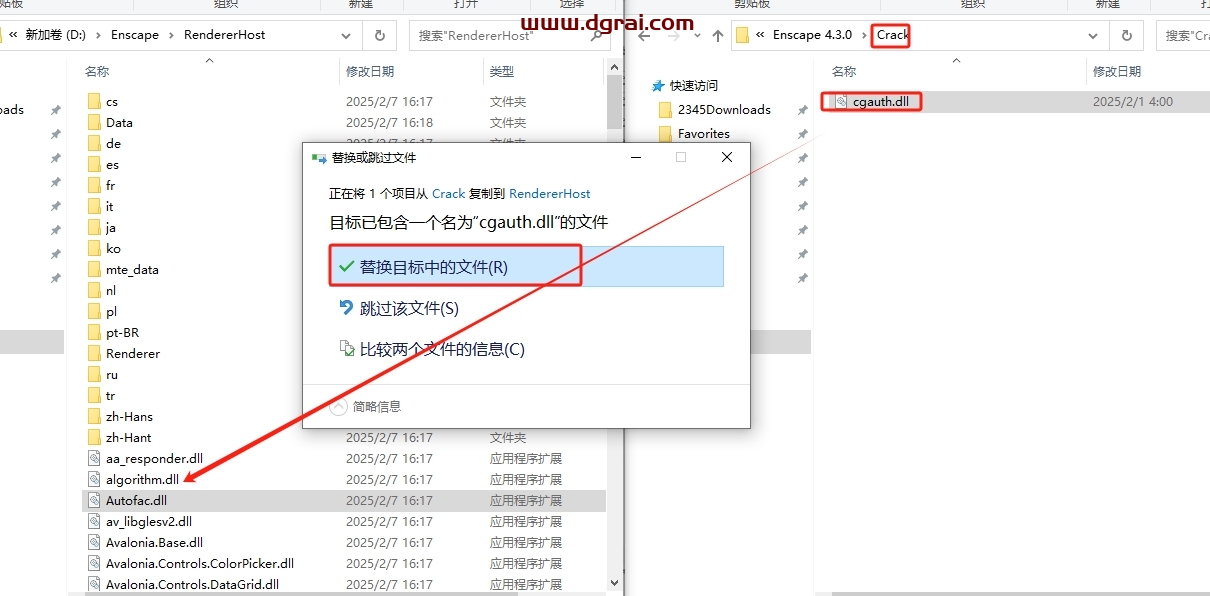Viewport: 1210px width, 596px height.
Task: Select the tr folder
Action: (110, 395)
